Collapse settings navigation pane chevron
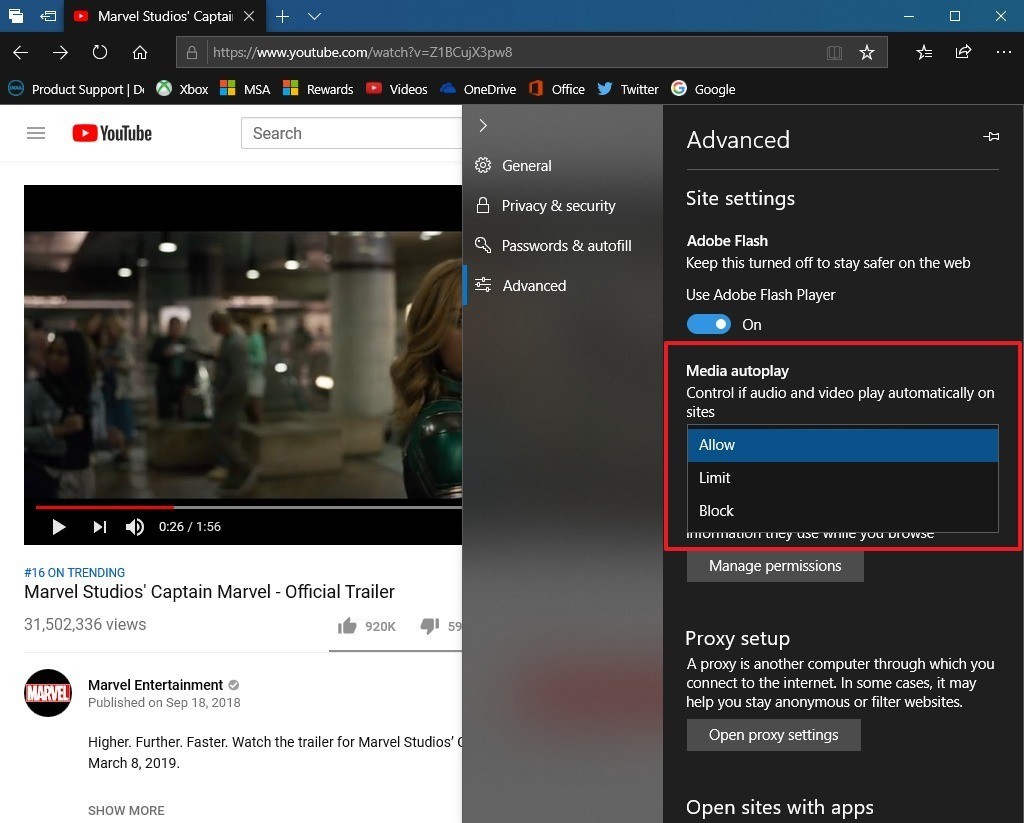Screen dimensions: 1024x823 point(483,125)
